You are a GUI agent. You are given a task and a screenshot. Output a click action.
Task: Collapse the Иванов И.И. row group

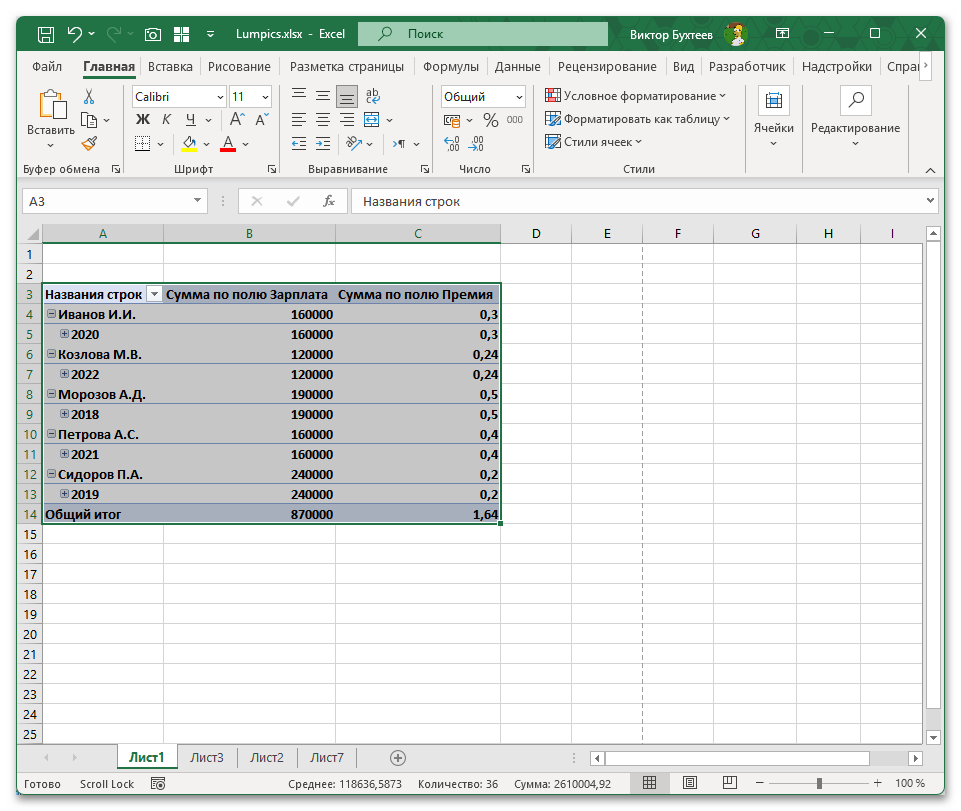pos(51,314)
